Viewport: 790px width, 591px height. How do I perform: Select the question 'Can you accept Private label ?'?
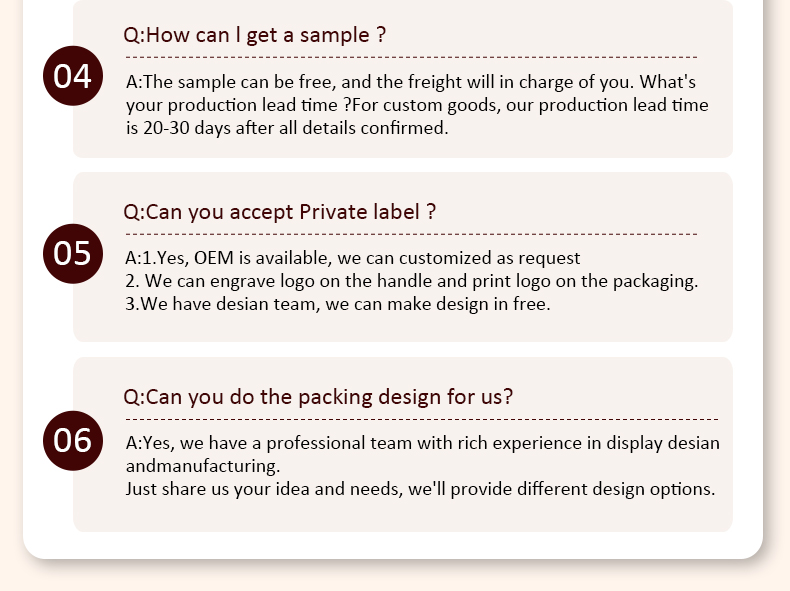[x=280, y=212]
